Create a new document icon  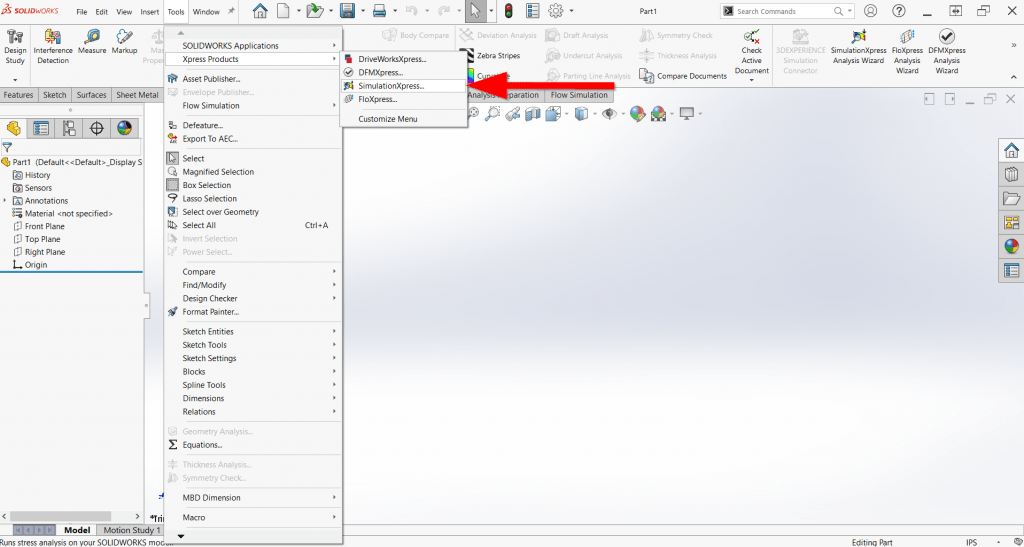pyautogui.click(x=283, y=11)
